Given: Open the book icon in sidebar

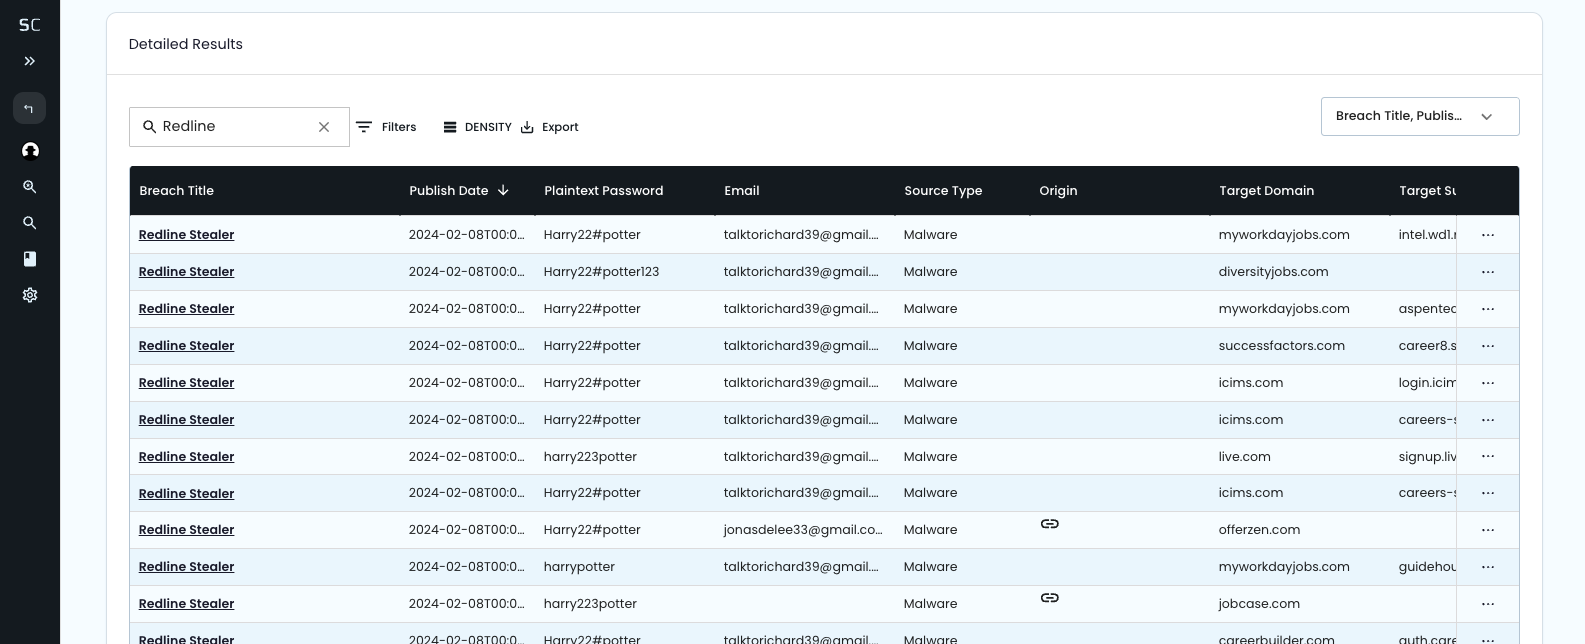Looking at the screenshot, I should pos(30,259).
